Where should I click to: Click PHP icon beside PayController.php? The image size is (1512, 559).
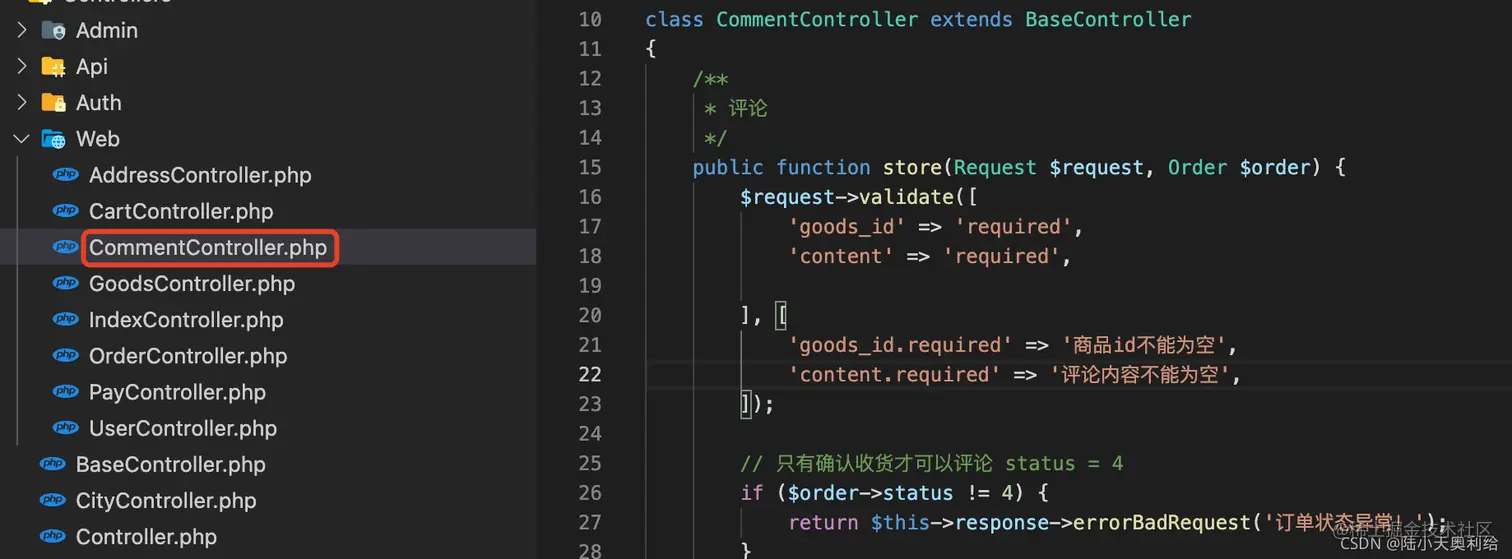tap(66, 391)
